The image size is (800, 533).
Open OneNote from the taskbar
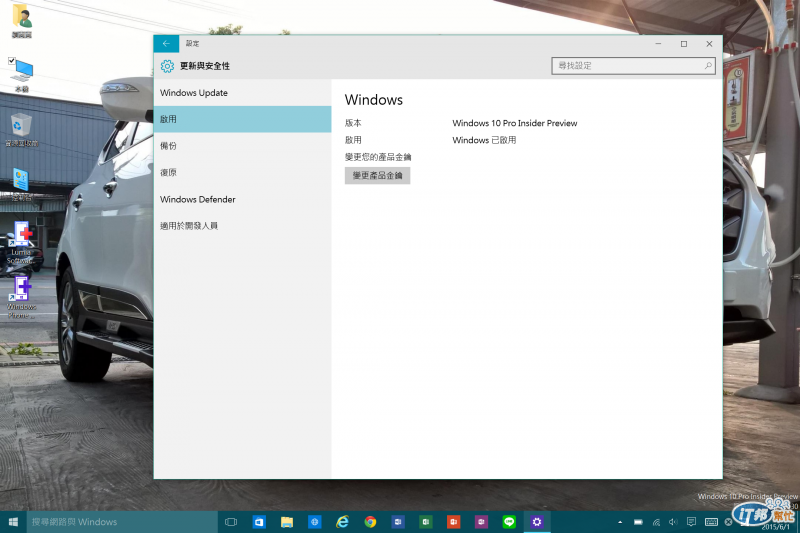pyautogui.click(x=481, y=522)
